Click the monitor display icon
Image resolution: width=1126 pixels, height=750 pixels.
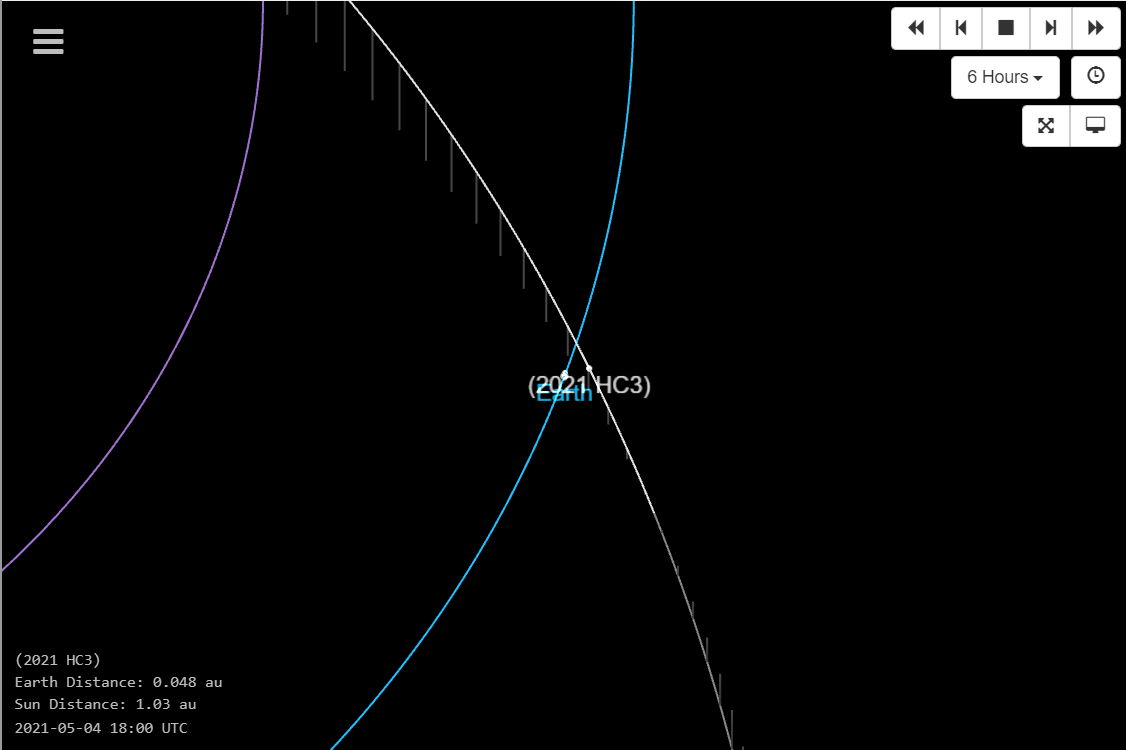pyautogui.click(x=1096, y=126)
